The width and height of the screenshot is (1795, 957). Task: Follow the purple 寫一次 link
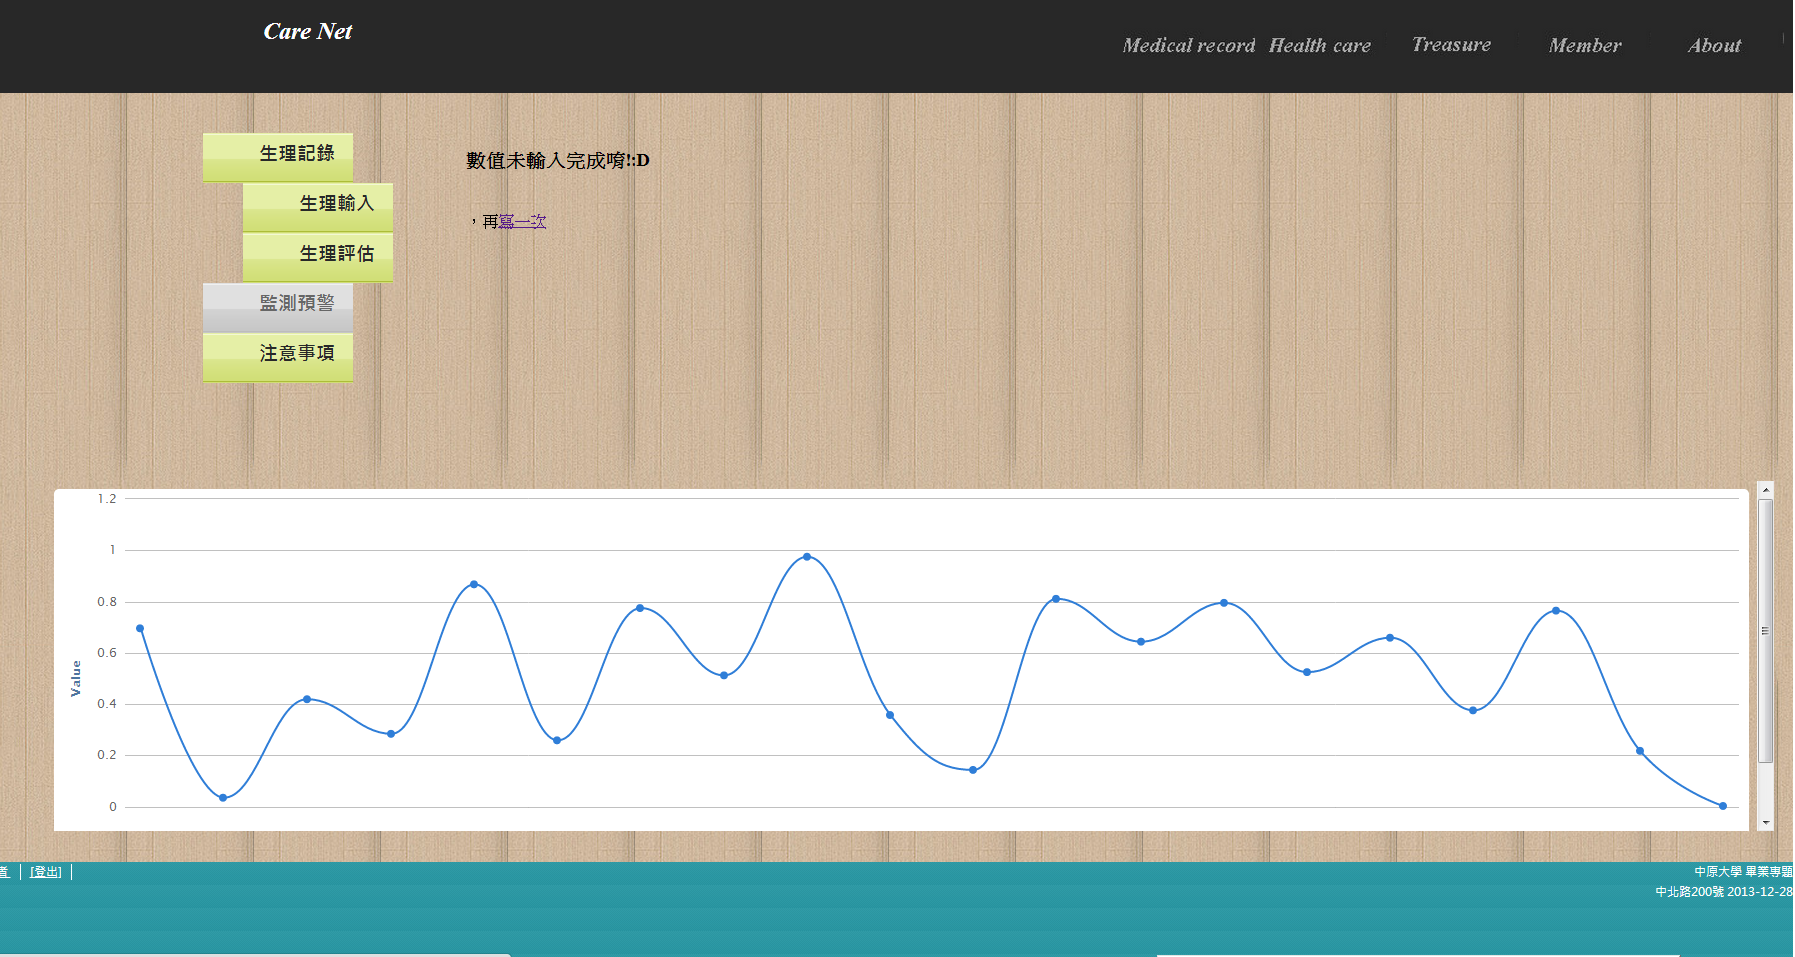523,222
